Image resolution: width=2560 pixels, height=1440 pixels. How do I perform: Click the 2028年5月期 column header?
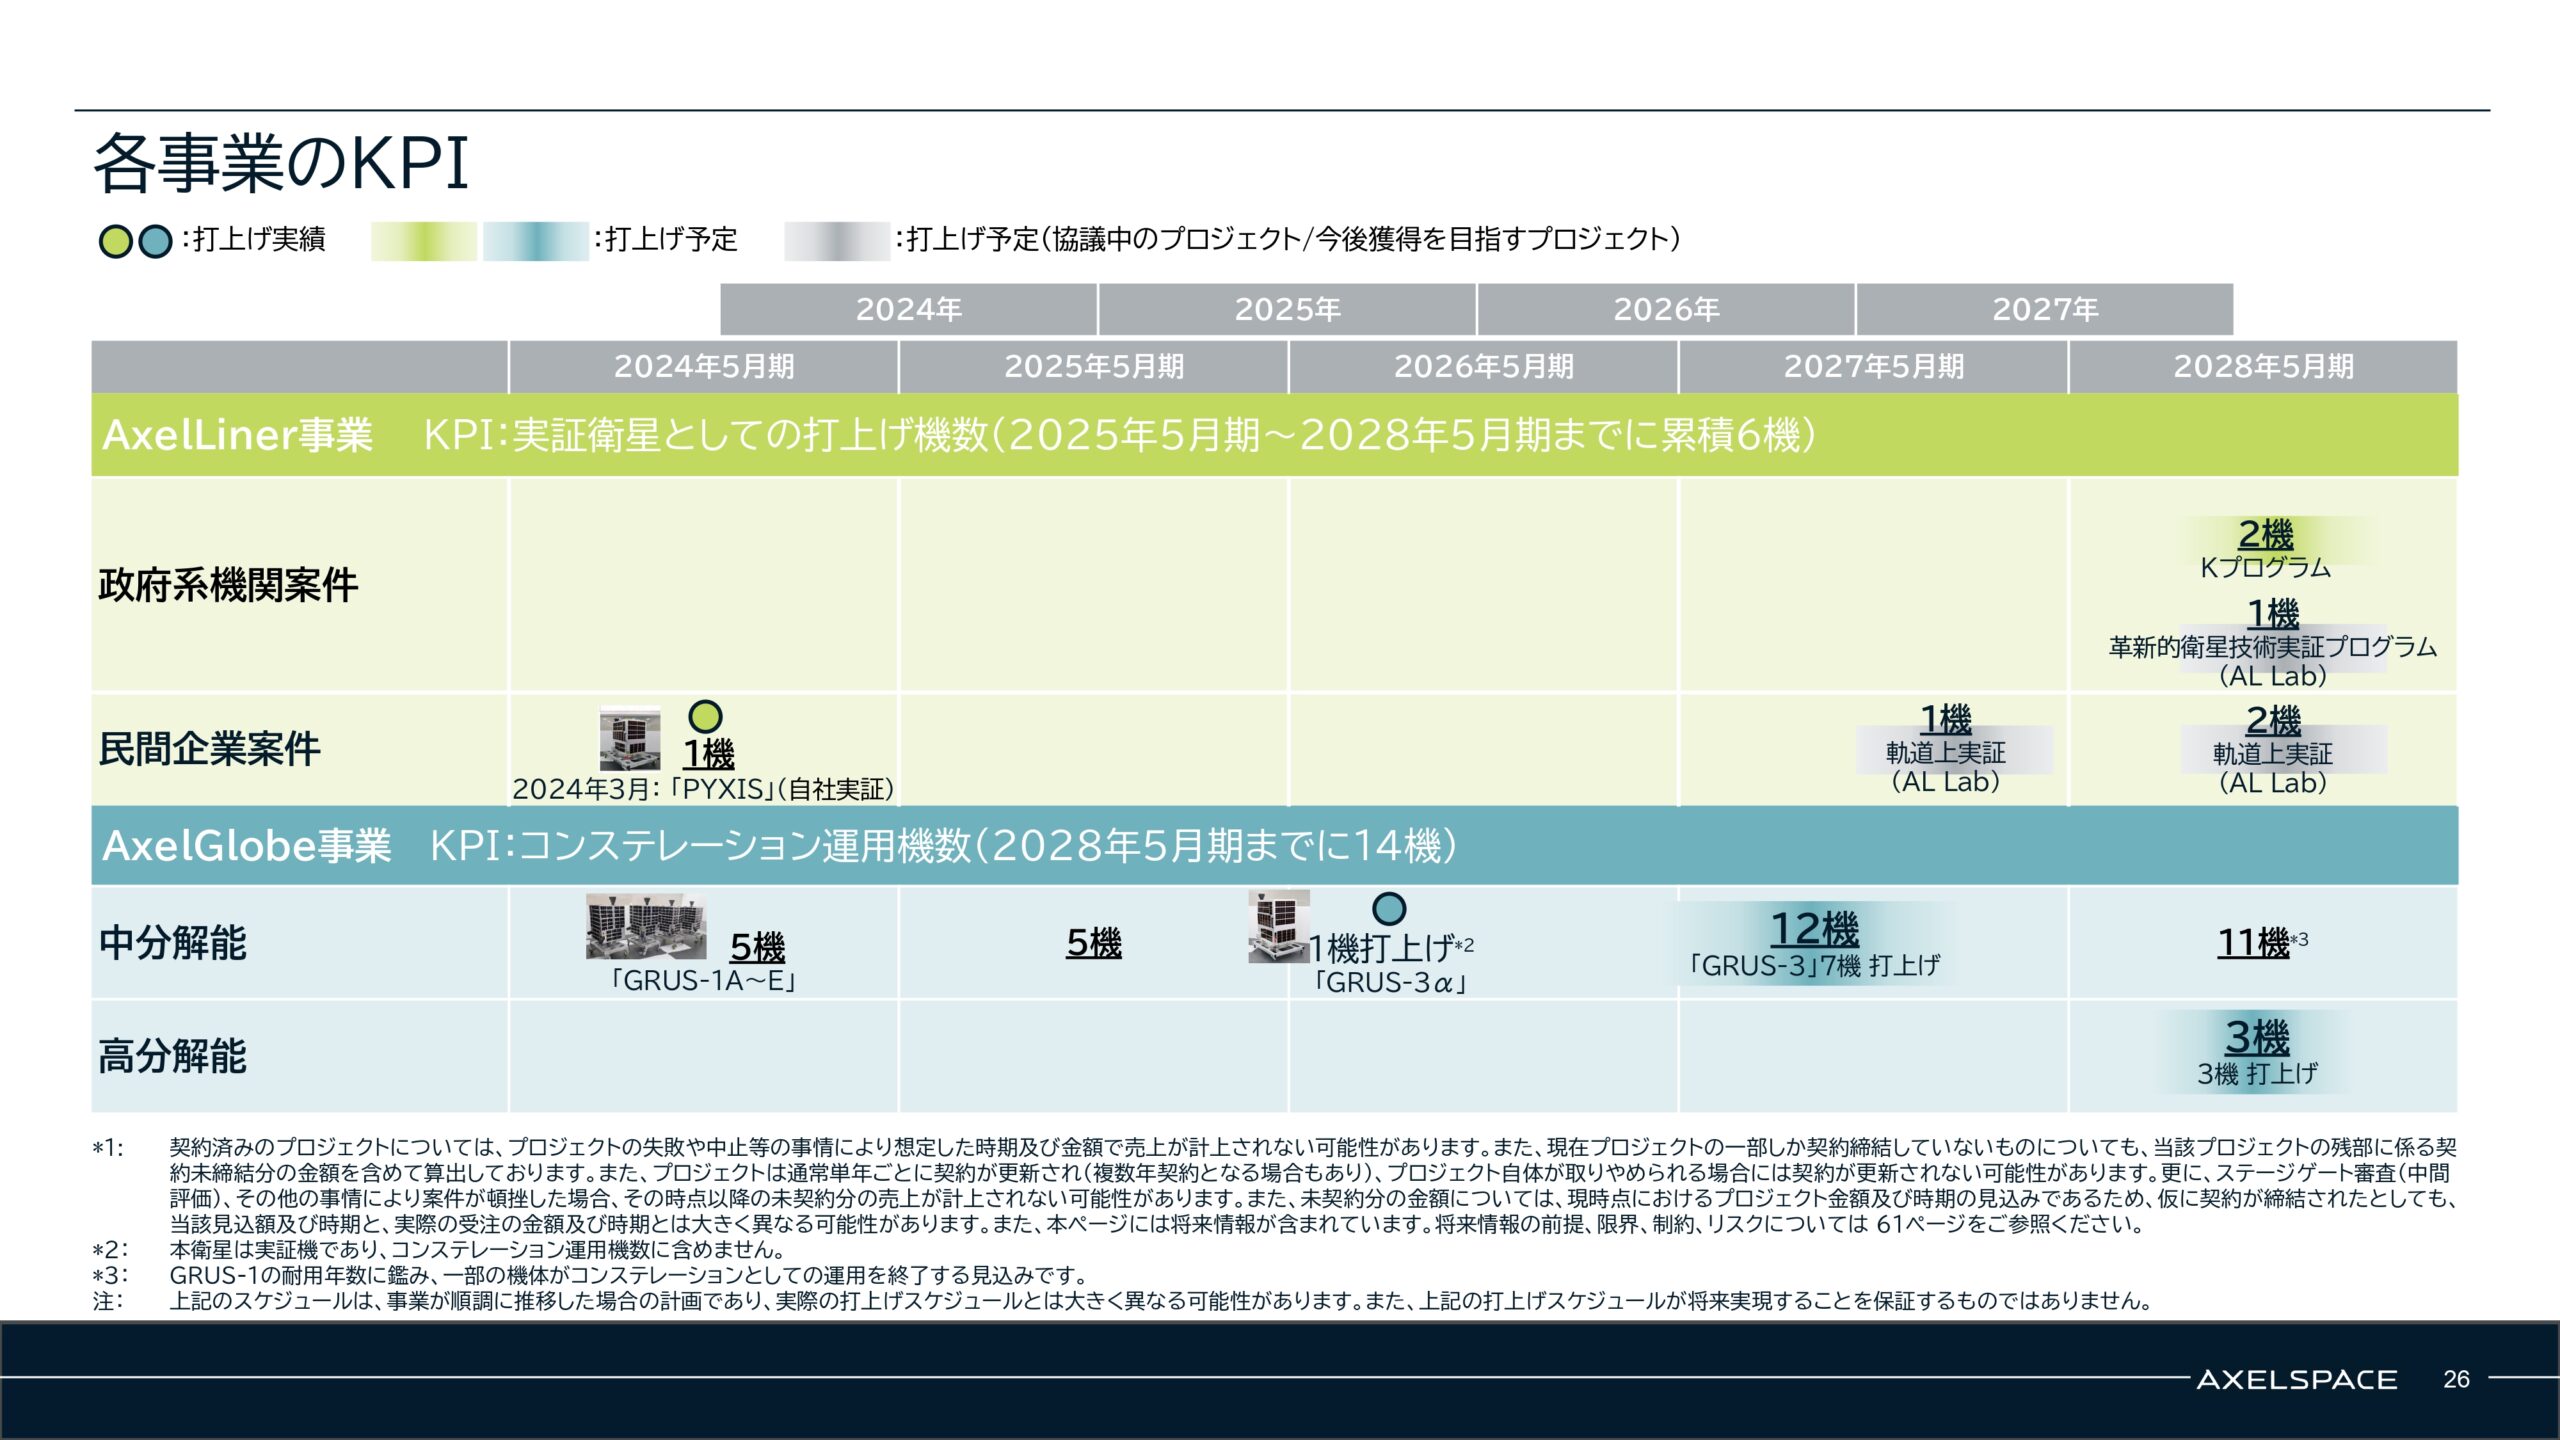click(2264, 367)
